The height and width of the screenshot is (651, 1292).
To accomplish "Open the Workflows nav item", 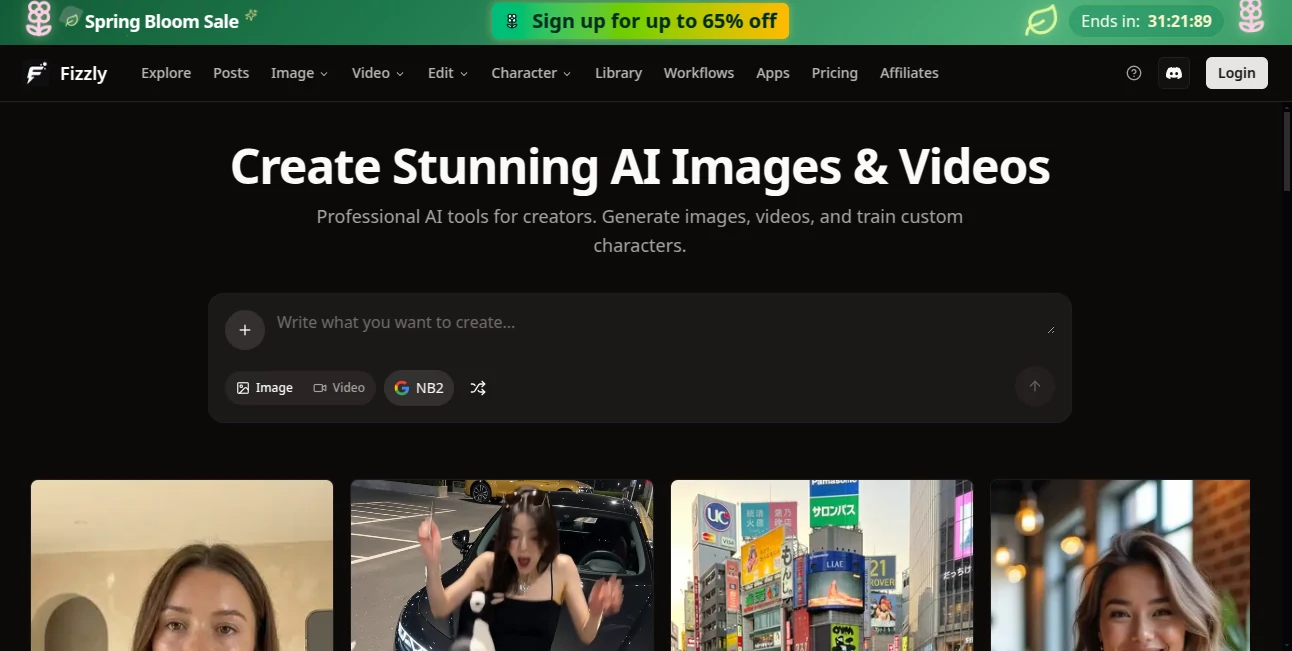I will coord(699,73).
